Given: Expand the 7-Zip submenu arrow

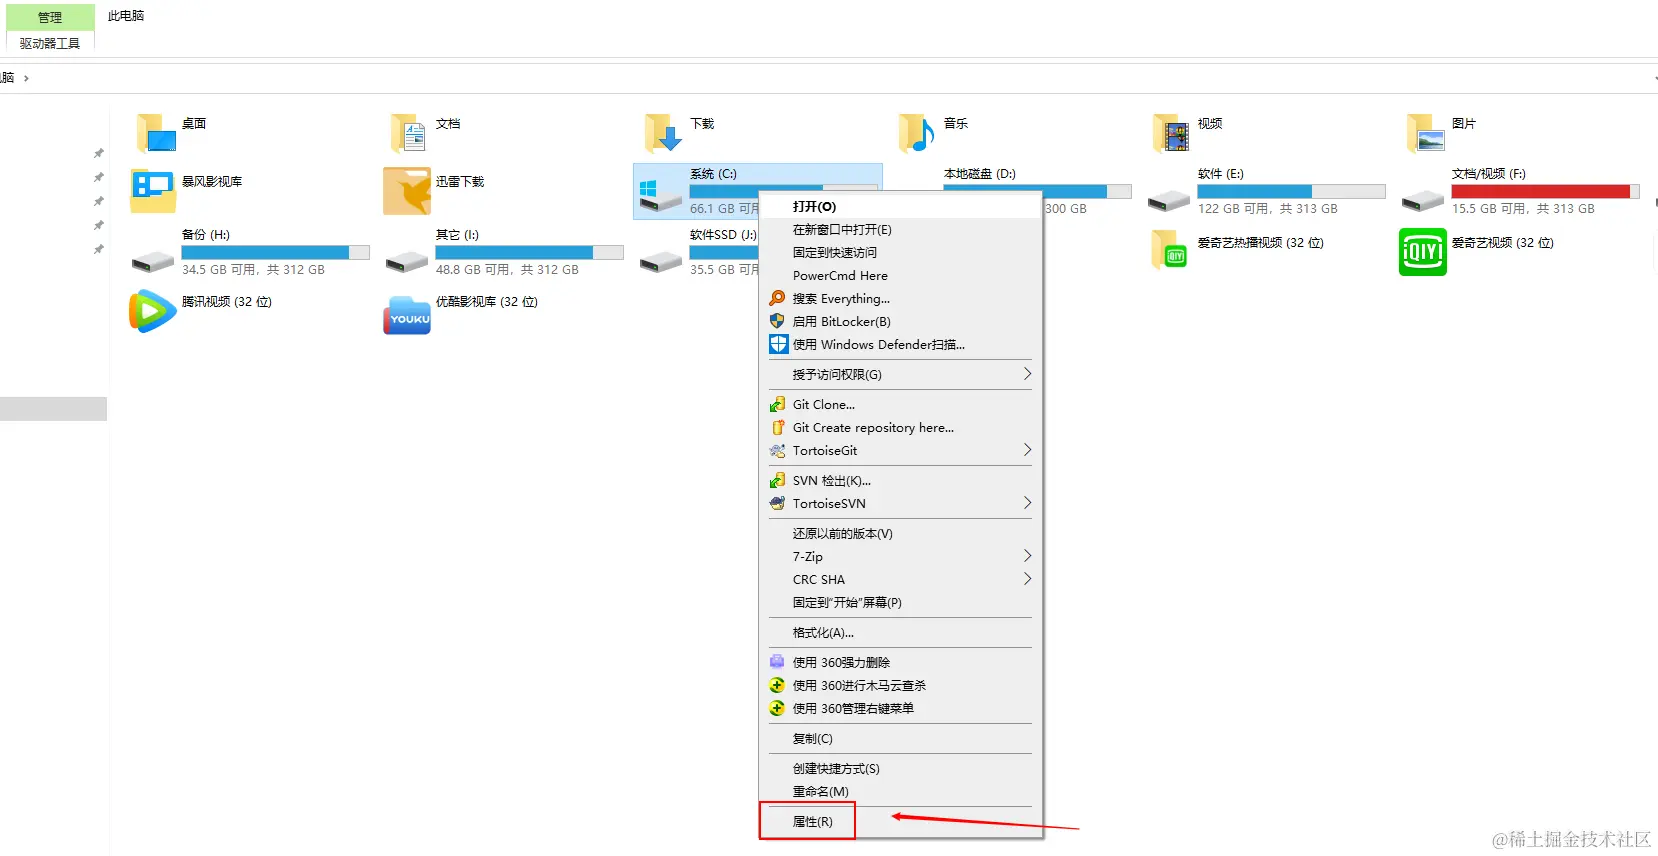Looking at the screenshot, I should coord(1027,556).
